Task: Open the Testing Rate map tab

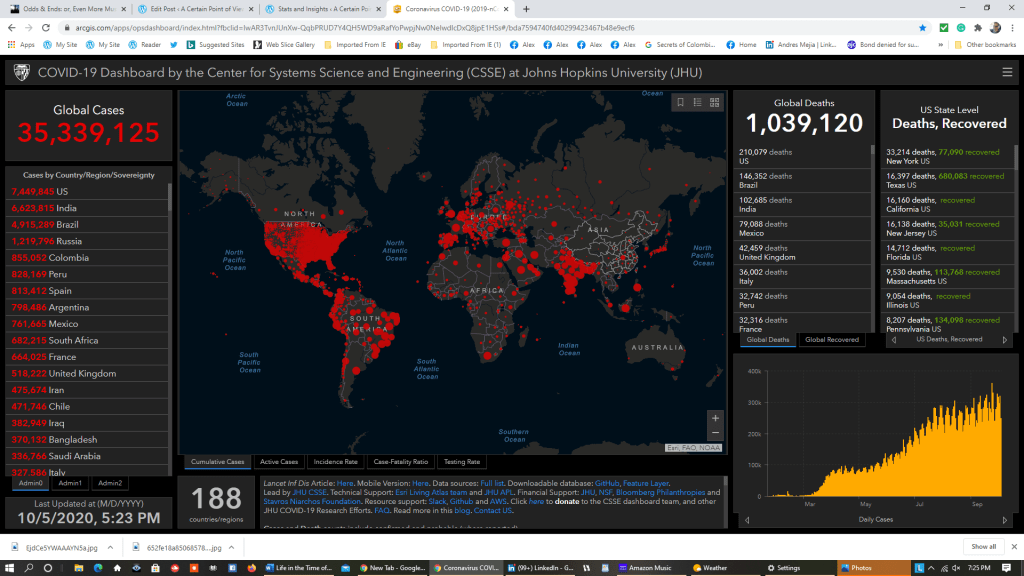Action: click(461, 462)
